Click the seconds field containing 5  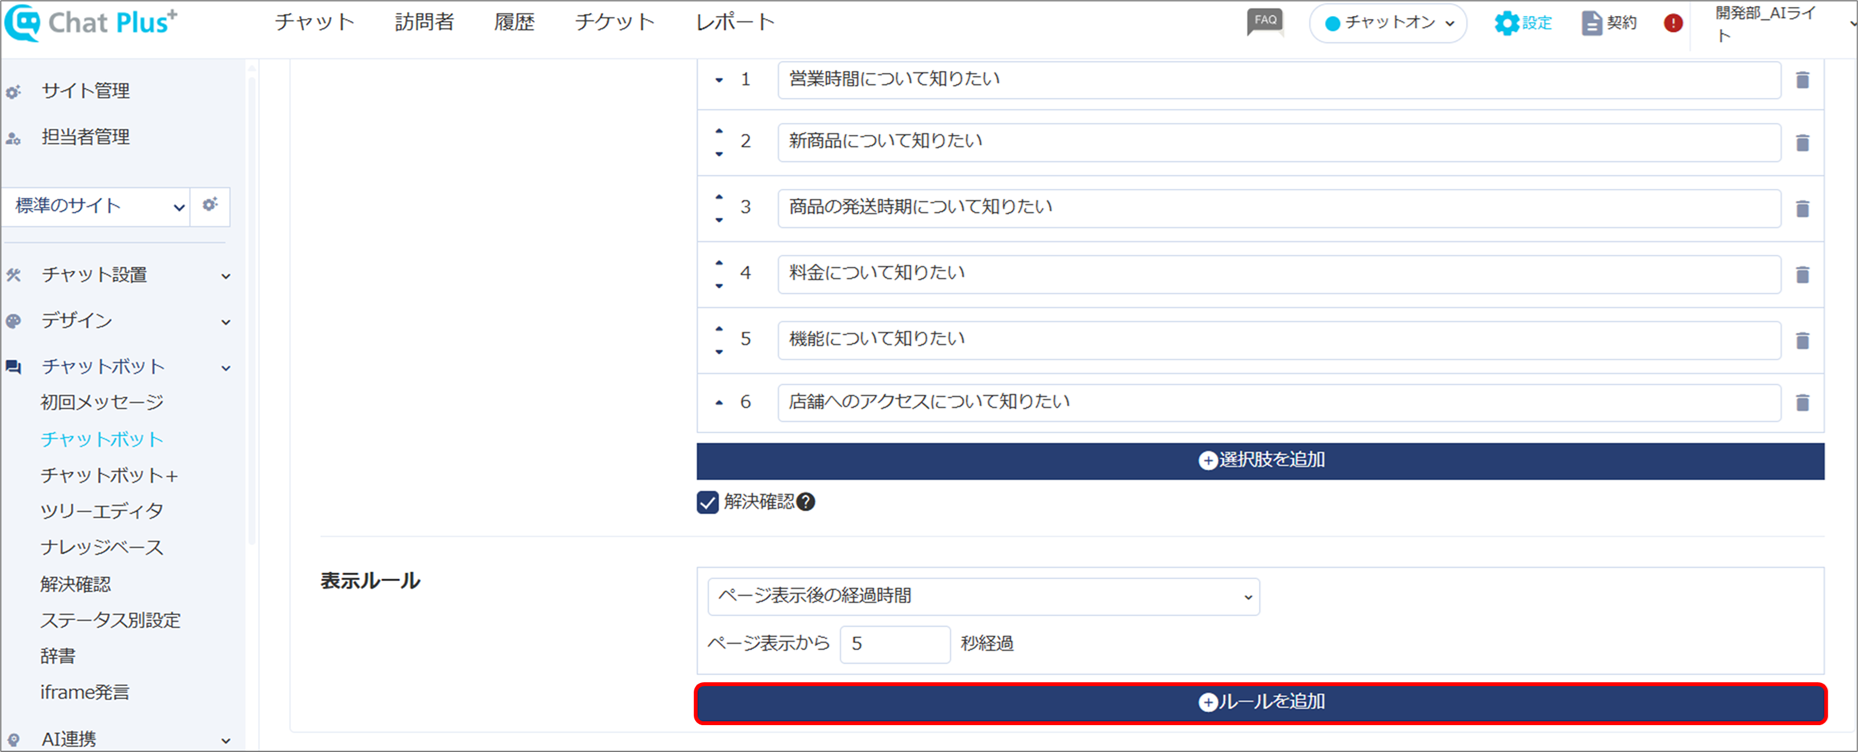895,644
